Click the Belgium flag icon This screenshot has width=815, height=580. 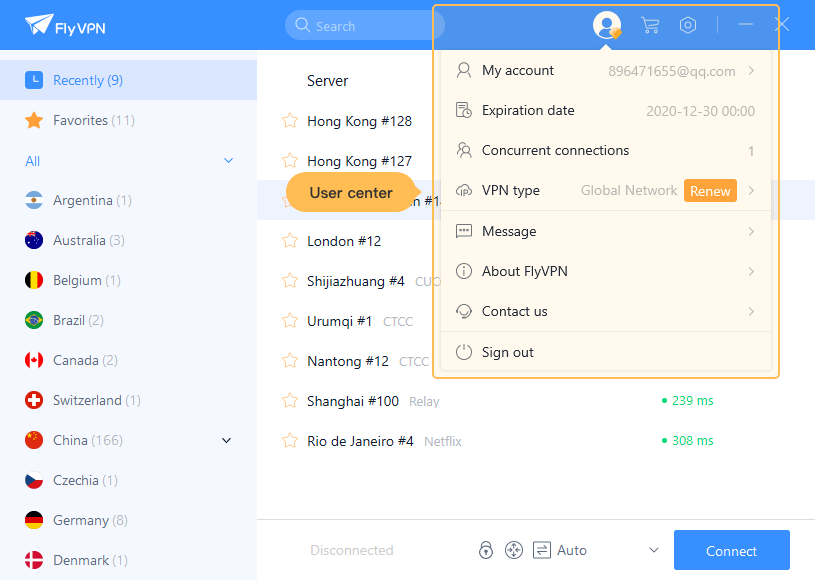click(x=34, y=280)
